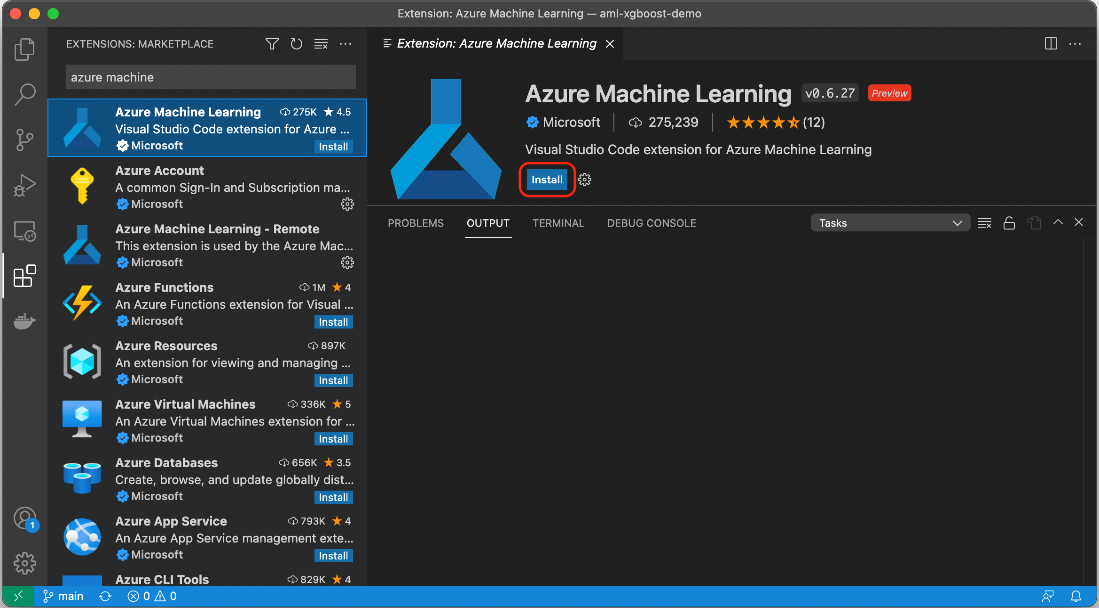Open the Tasks output channel dropdown
1099x608 pixels.
[890, 223]
